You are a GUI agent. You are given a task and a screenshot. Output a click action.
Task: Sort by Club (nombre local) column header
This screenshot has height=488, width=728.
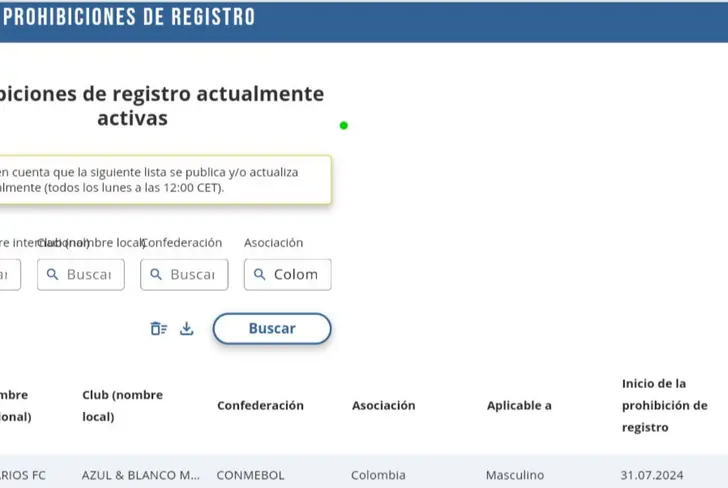point(122,405)
